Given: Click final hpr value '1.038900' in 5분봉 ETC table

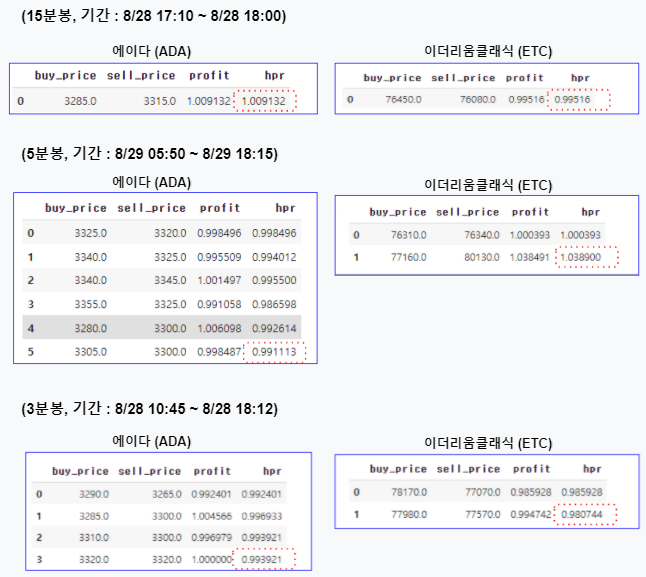Looking at the screenshot, I should tap(580, 257).
